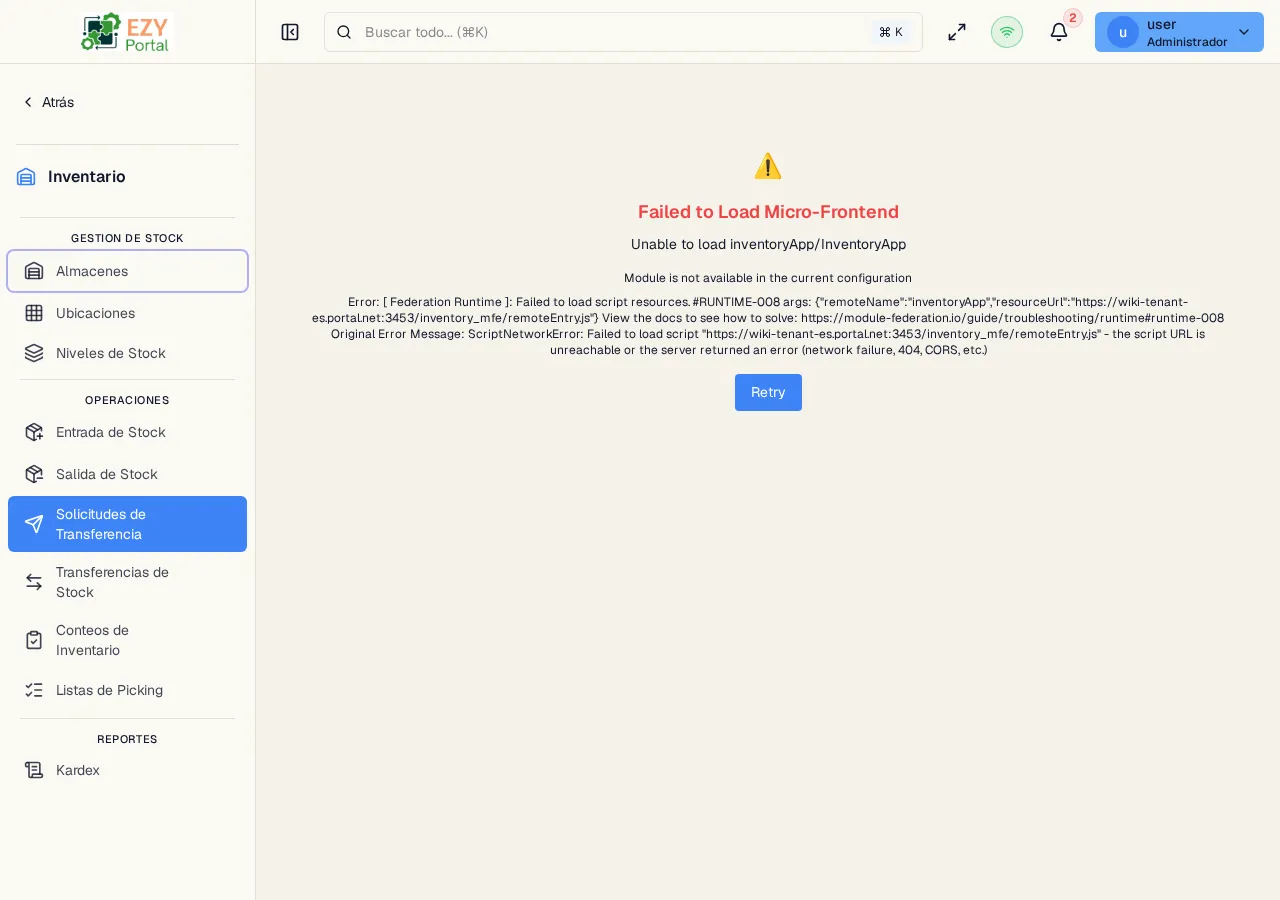
Task: Click the Conteos clipboard check icon
Action: click(x=34, y=640)
